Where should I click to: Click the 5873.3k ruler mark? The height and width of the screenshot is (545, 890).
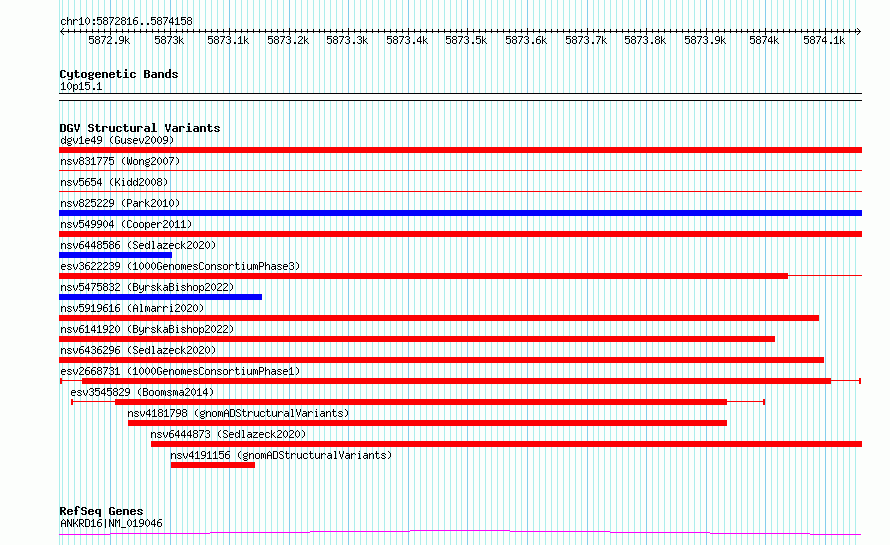(347, 40)
